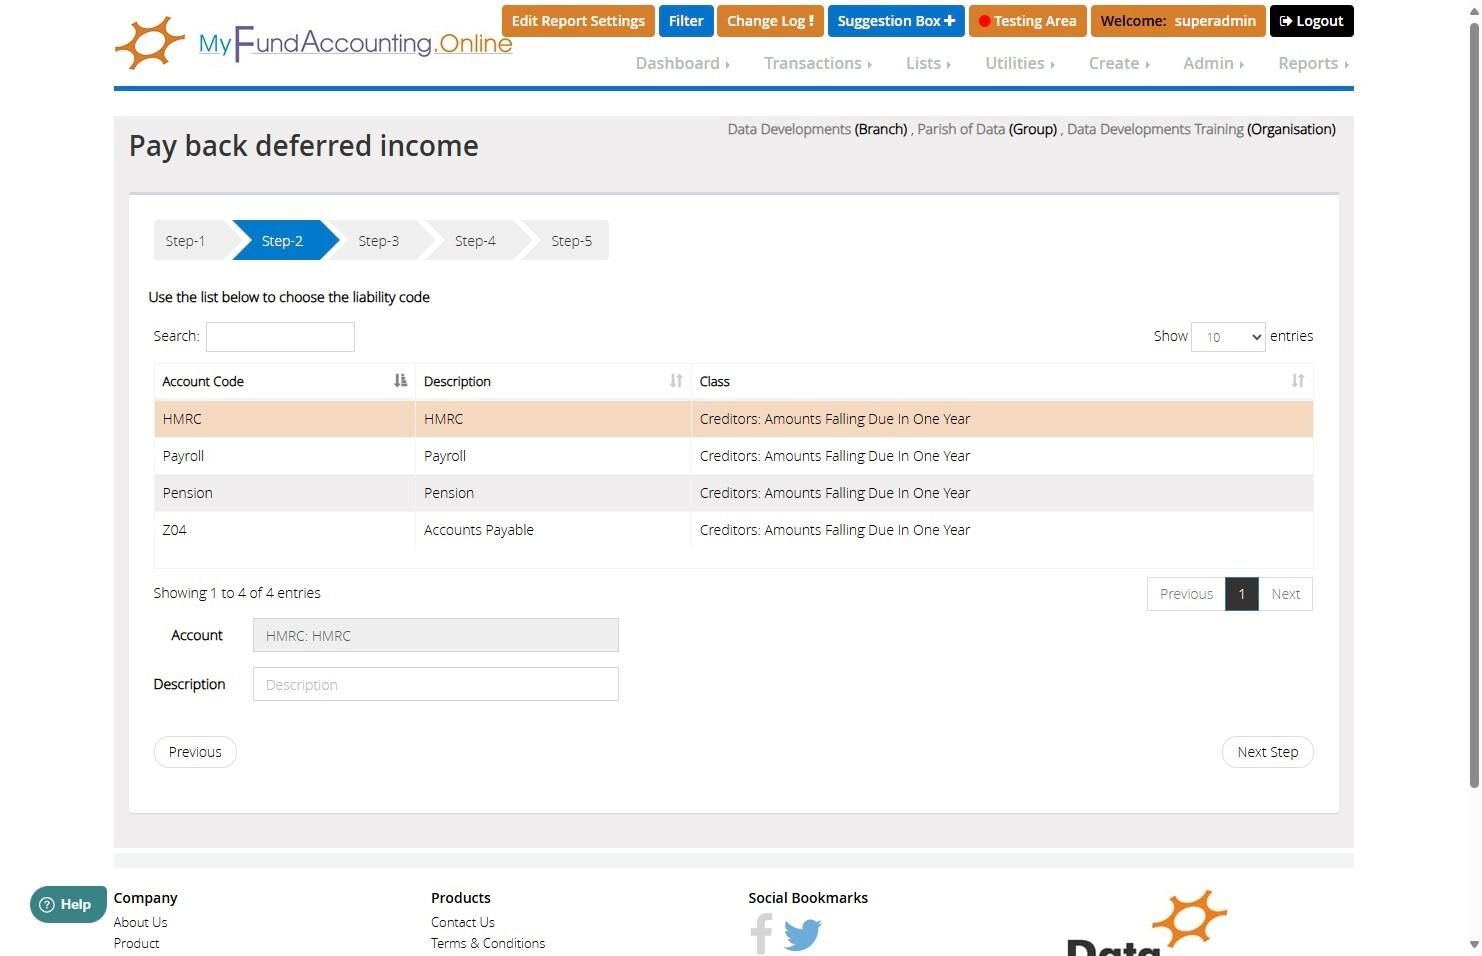1482x956 pixels.
Task: Click the table Search box
Action: 280,337
